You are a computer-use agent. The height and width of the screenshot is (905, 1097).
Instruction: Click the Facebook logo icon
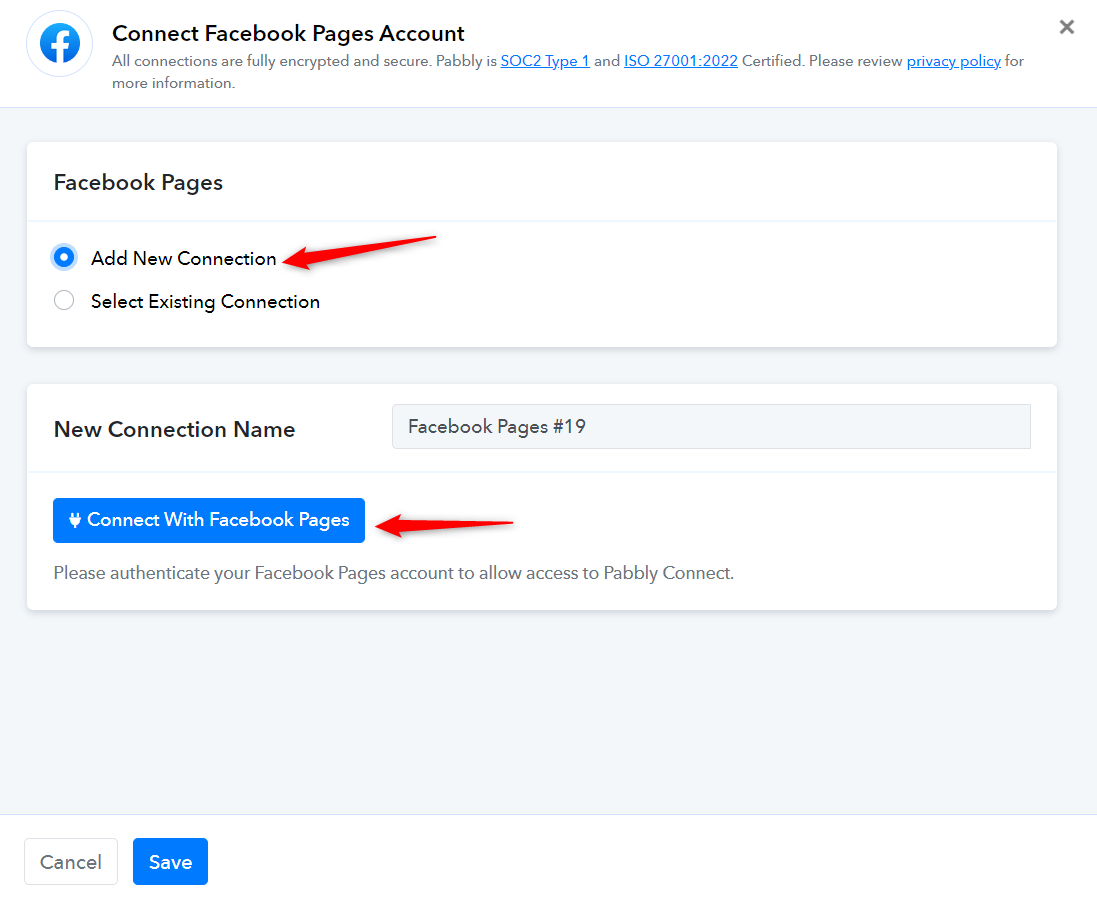click(59, 43)
